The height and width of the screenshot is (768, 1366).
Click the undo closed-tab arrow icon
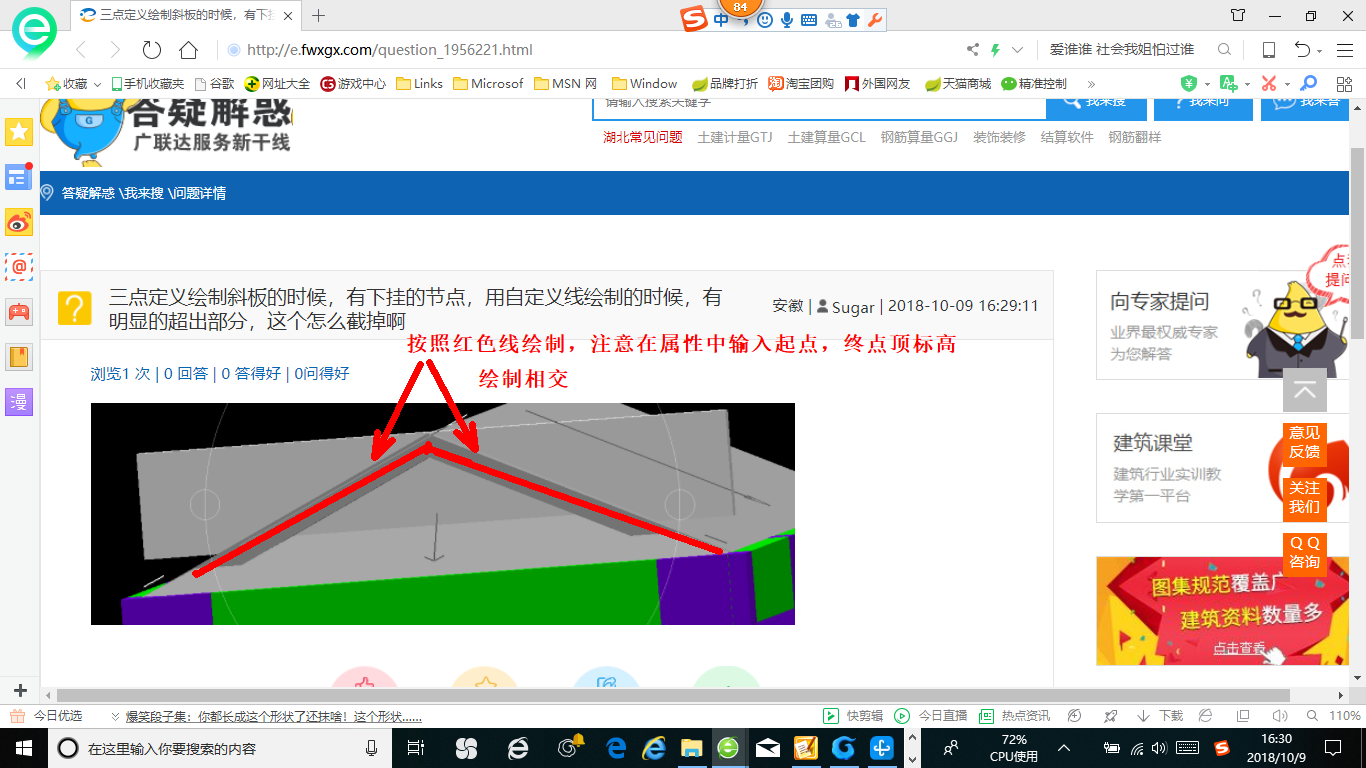click(1302, 50)
